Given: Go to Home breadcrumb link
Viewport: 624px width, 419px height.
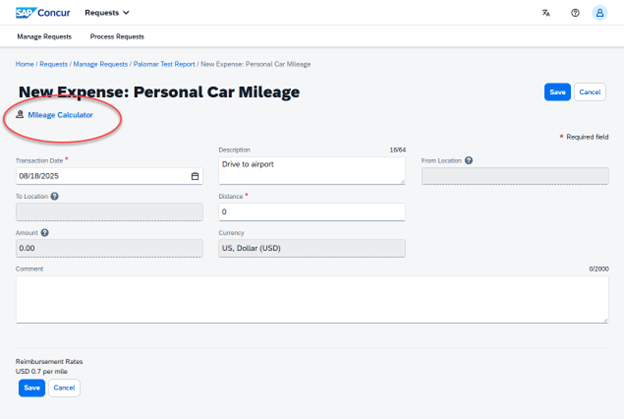Looking at the screenshot, I should 25,64.
